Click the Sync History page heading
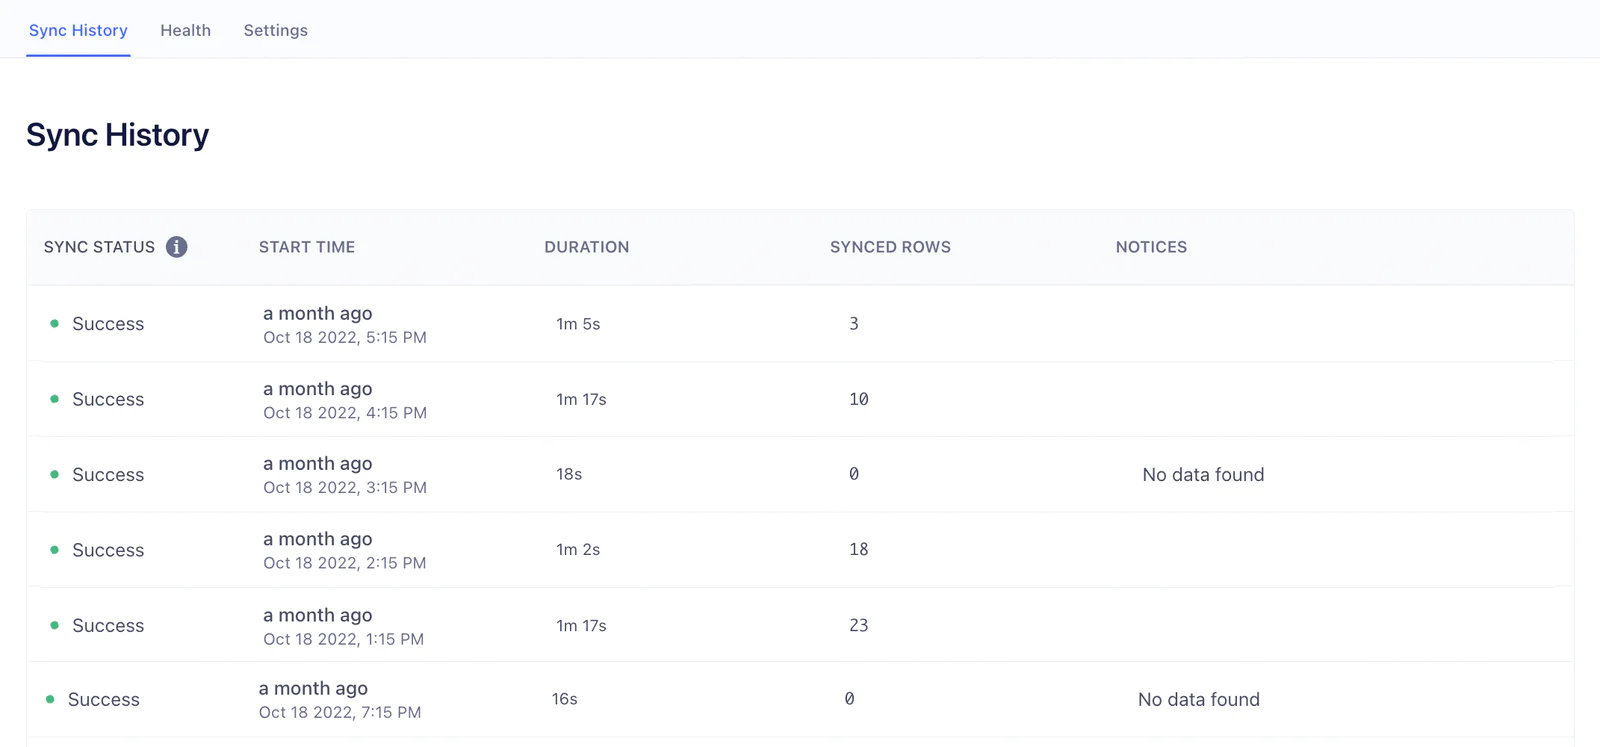This screenshot has height=747, width=1600. point(117,135)
